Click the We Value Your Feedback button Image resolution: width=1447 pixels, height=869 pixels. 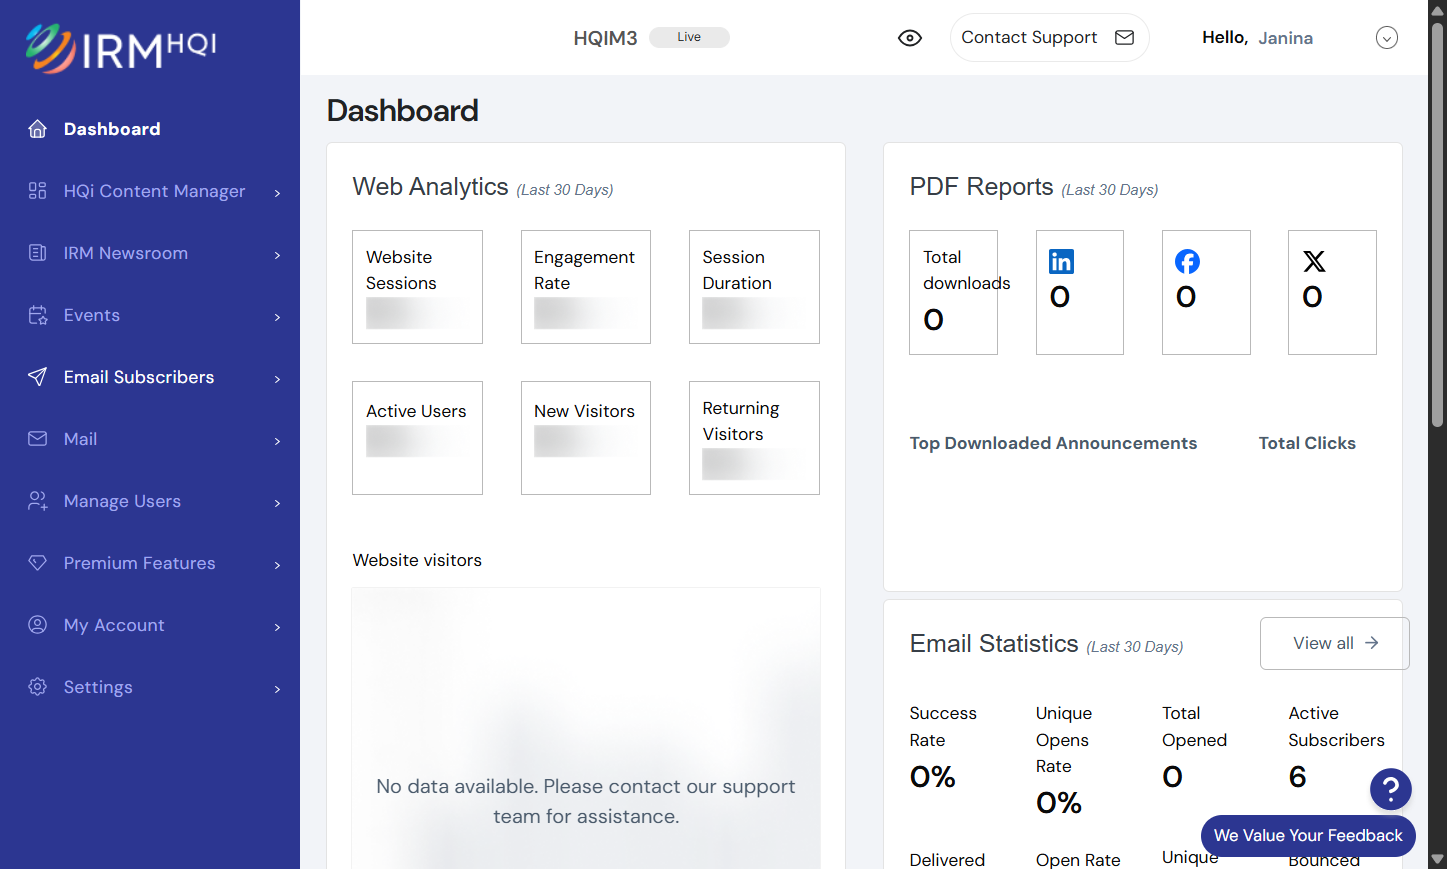tap(1308, 836)
